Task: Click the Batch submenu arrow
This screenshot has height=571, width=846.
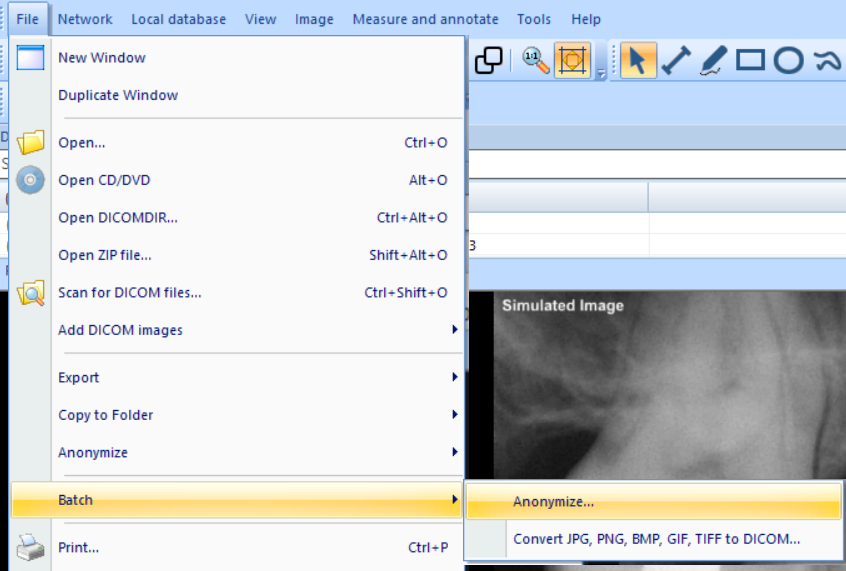Action: click(455, 500)
